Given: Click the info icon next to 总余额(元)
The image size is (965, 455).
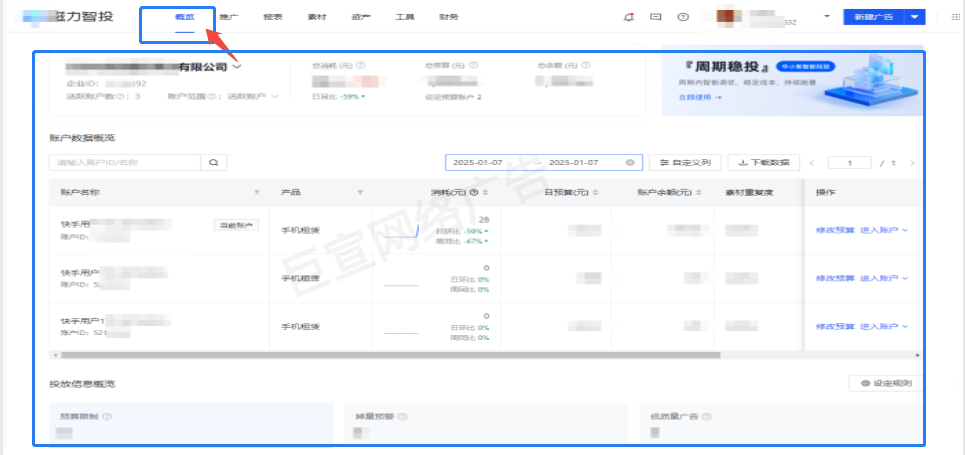Looking at the screenshot, I should (x=587, y=65).
